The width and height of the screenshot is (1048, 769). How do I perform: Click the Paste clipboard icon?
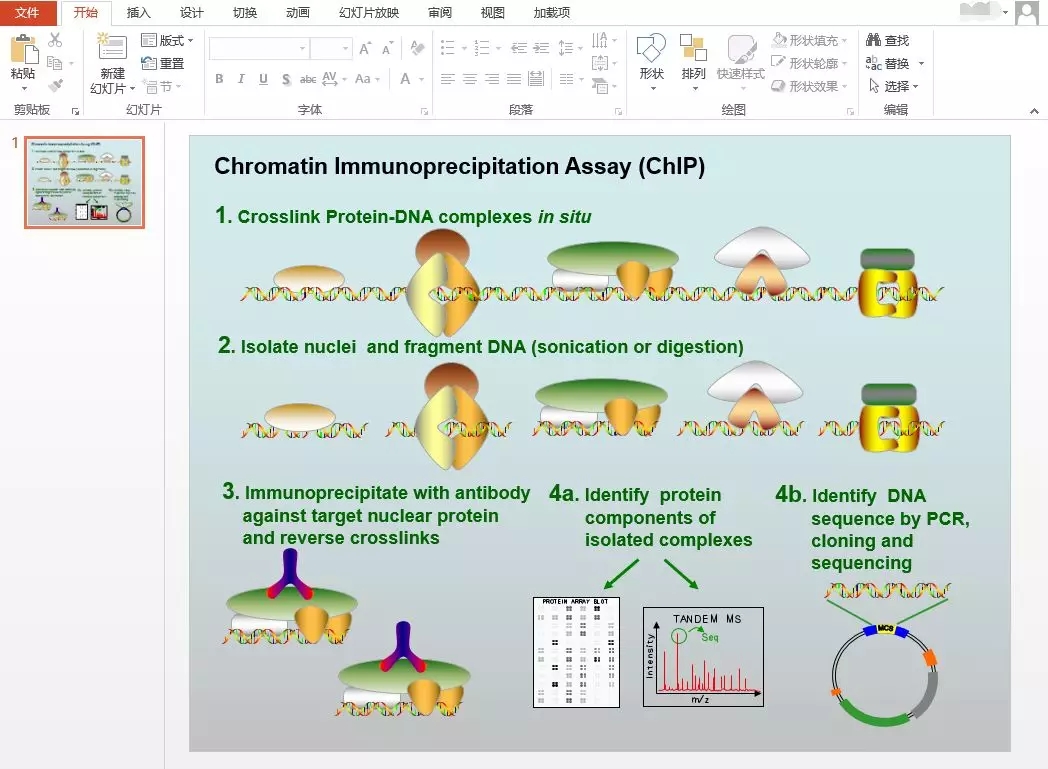23,50
